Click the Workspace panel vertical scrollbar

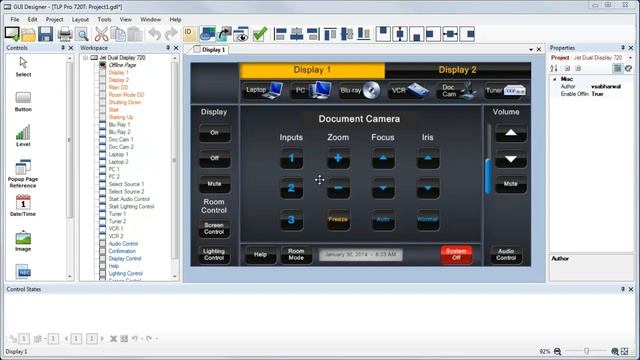pyautogui.click(x=174, y=160)
